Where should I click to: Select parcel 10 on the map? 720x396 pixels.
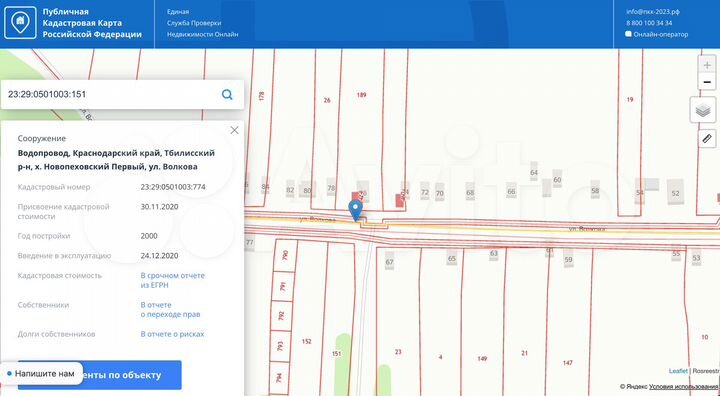(x=704, y=337)
